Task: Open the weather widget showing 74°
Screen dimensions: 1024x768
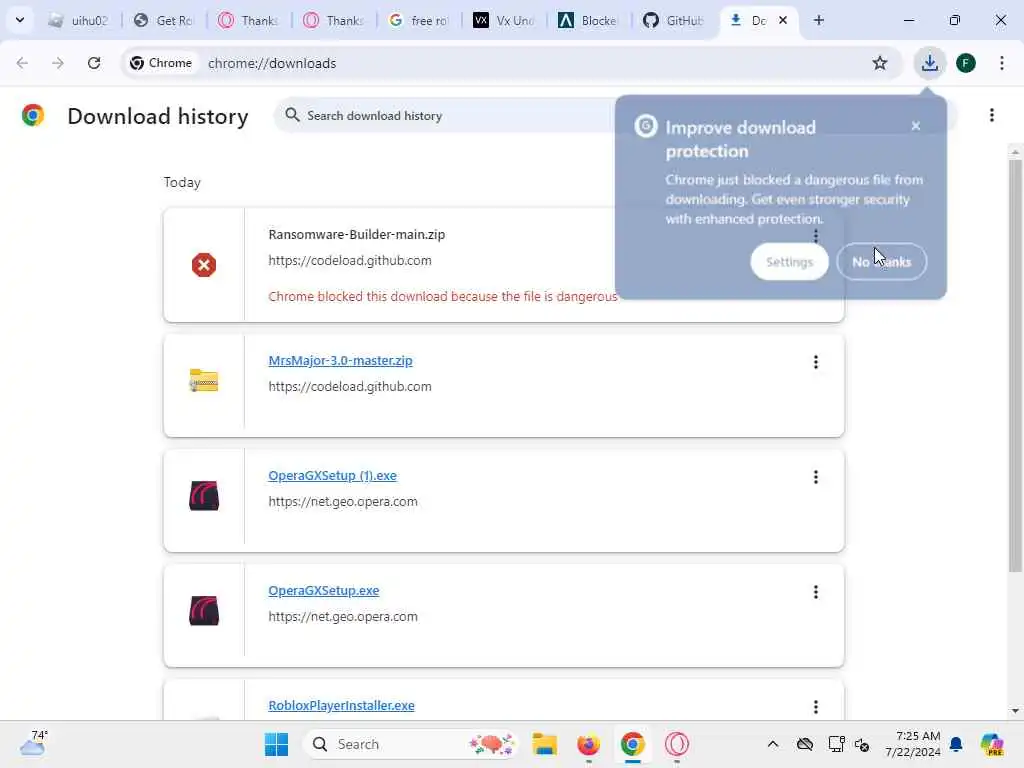Action: pos(33,744)
